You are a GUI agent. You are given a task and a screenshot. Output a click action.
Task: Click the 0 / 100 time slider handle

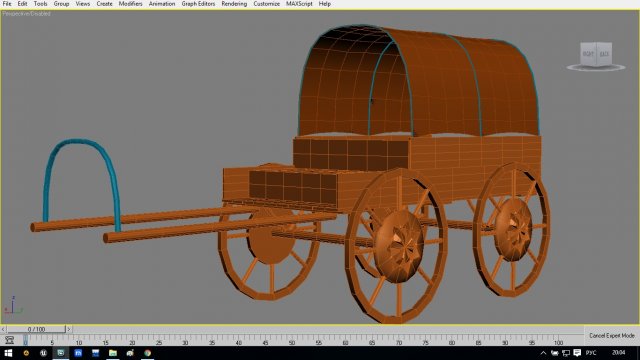[x=36, y=329]
